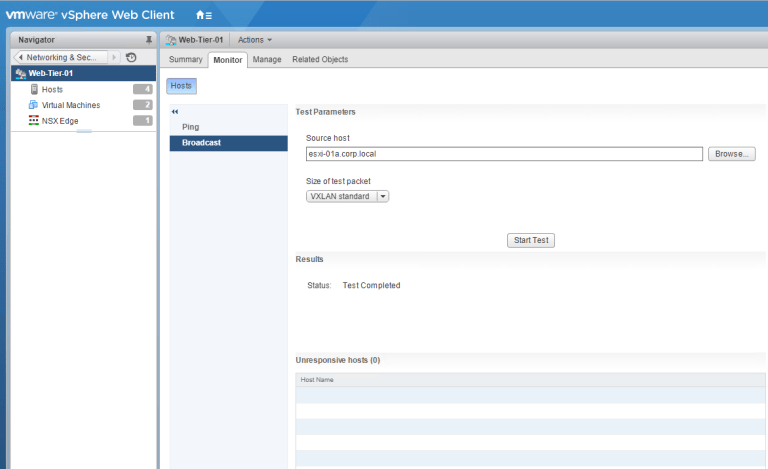The image size is (768, 469).
Task: Open the Actions dropdown menu
Action: (255, 40)
